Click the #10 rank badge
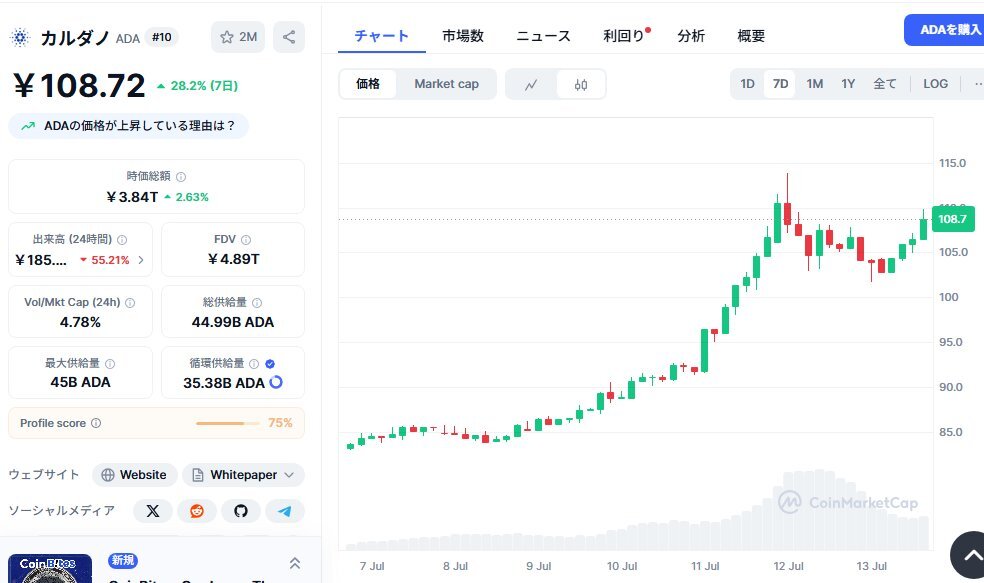Screen dimensions: 984x583 point(161,38)
